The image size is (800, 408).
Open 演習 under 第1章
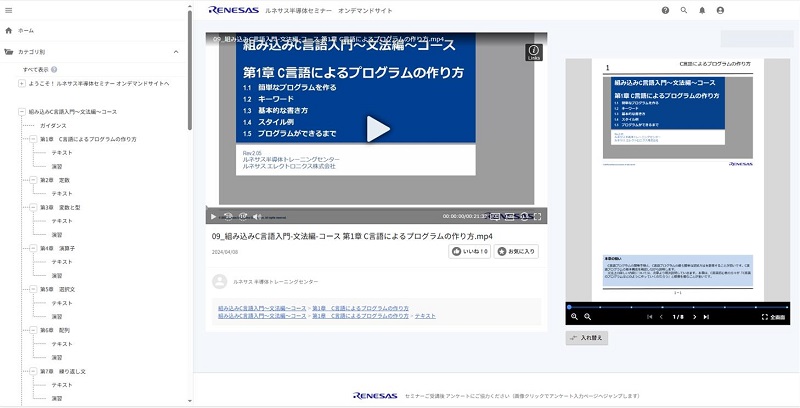click(57, 166)
